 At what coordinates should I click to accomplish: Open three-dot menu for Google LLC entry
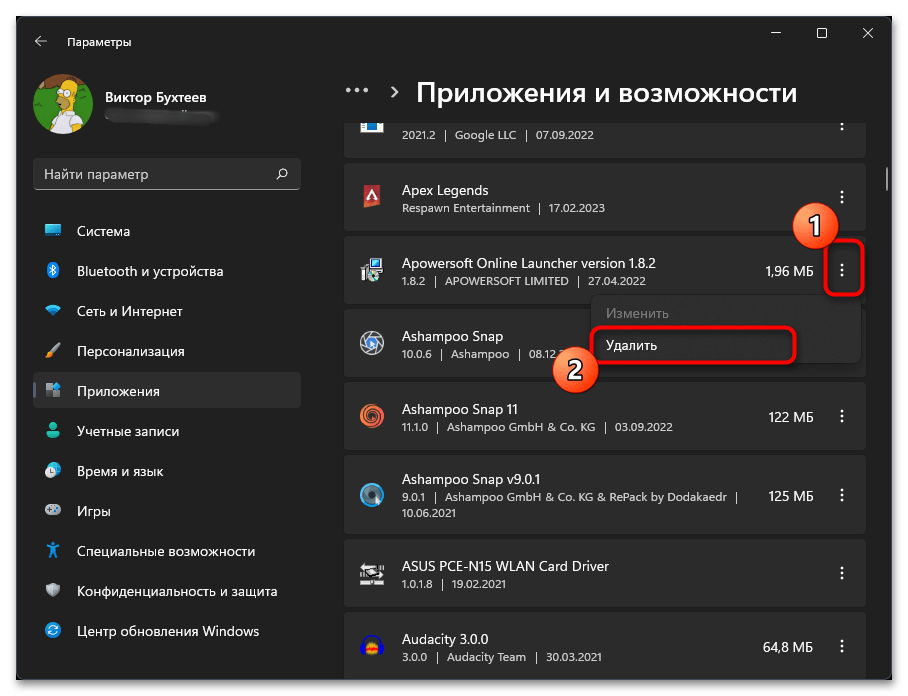(x=841, y=126)
